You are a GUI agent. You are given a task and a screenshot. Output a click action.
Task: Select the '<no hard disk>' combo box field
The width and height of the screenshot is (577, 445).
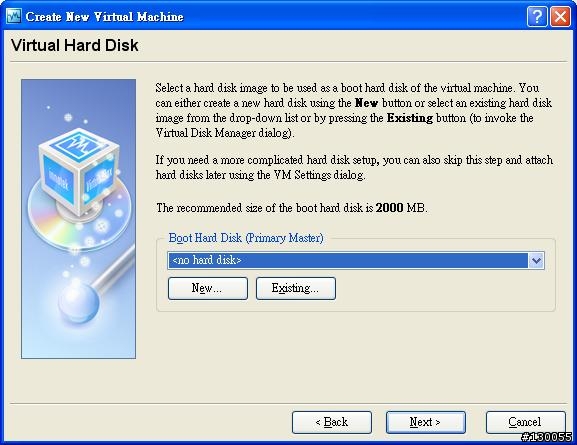(x=356, y=260)
